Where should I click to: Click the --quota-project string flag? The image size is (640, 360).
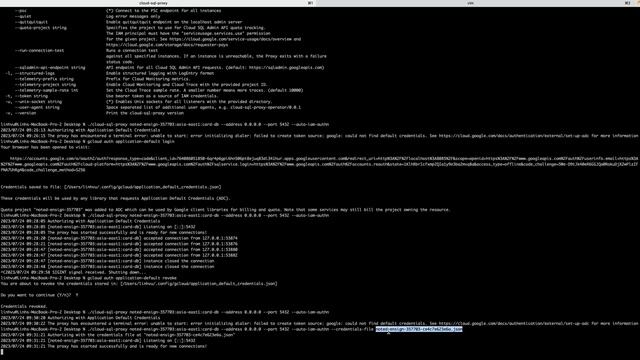pos(41,28)
